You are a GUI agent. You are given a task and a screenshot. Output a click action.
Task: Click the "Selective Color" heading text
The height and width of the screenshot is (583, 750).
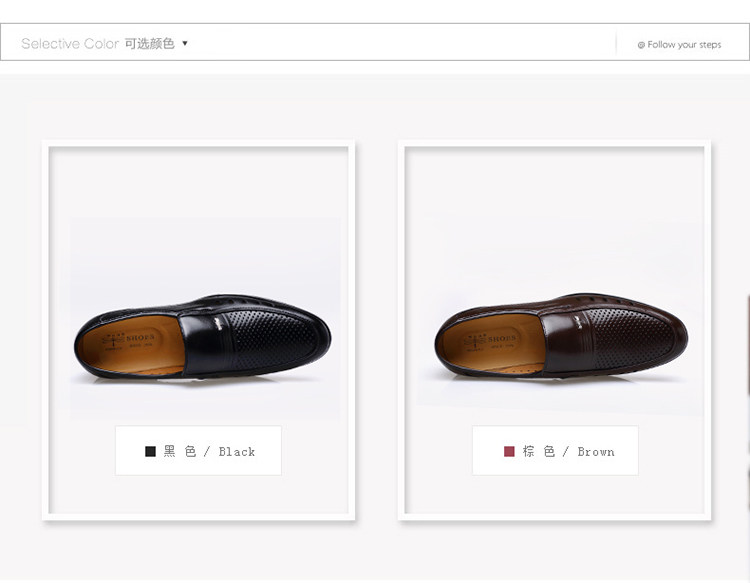coord(70,44)
